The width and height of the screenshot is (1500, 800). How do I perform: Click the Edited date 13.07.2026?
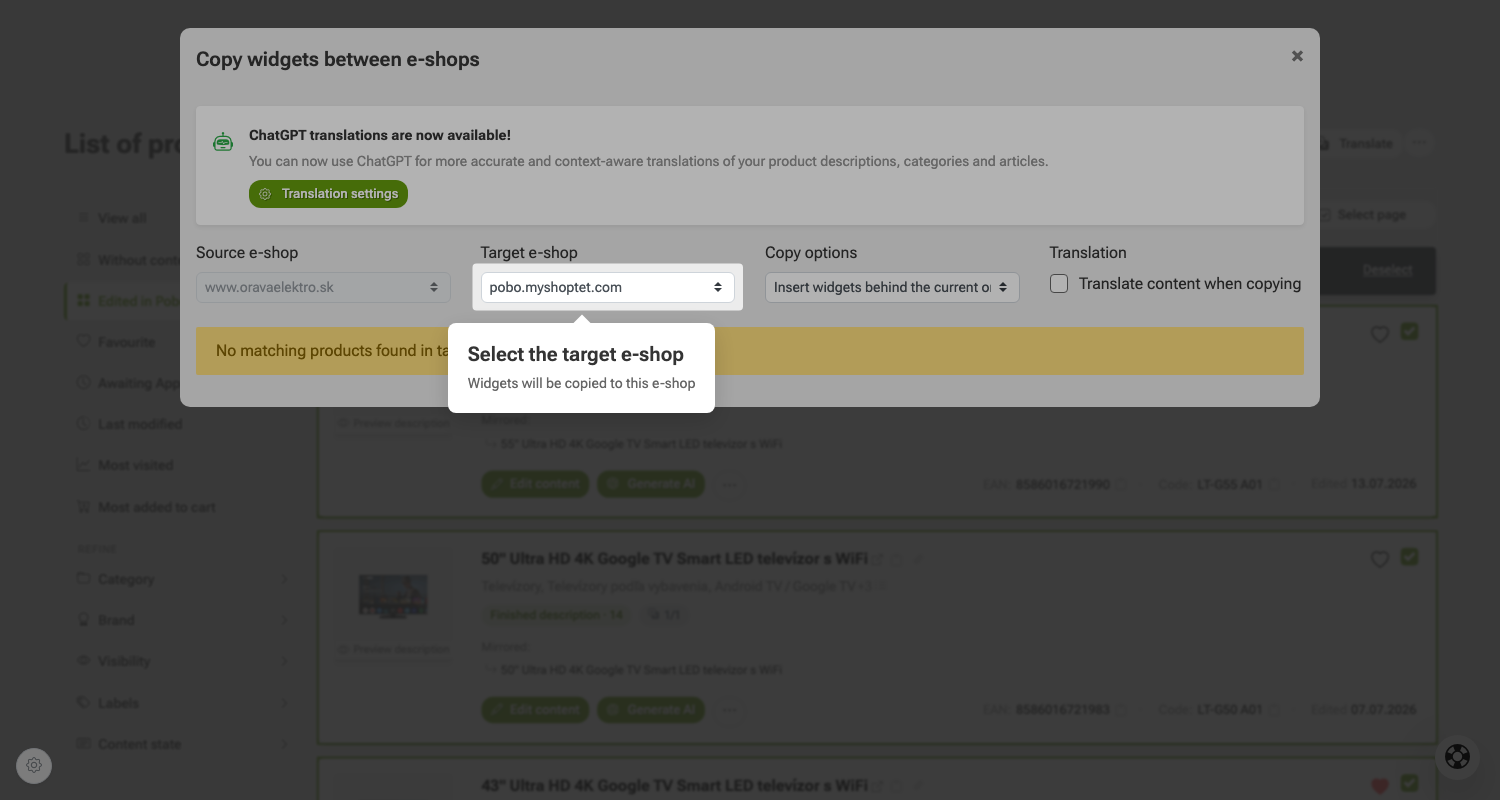1384,484
